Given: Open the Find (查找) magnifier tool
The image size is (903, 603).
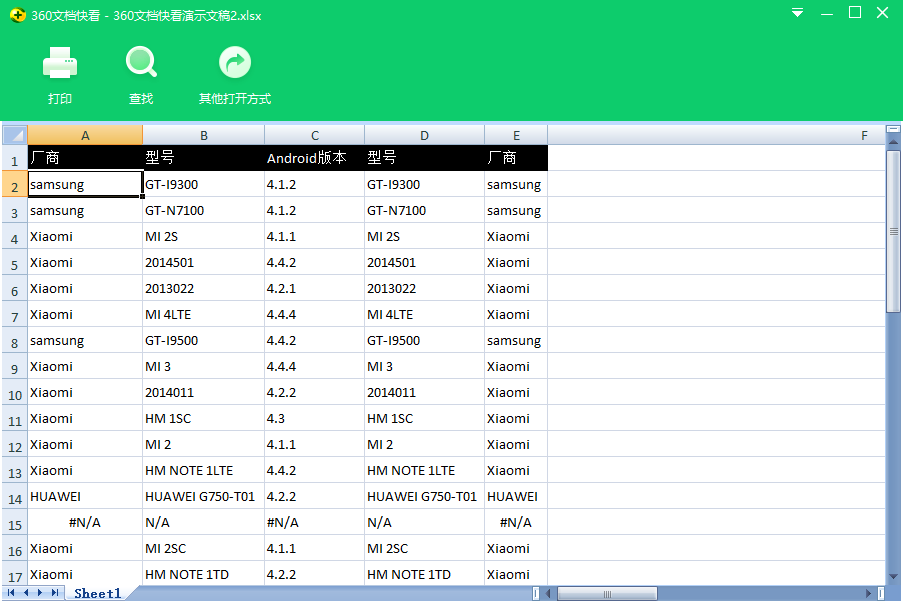Looking at the screenshot, I should [141, 62].
